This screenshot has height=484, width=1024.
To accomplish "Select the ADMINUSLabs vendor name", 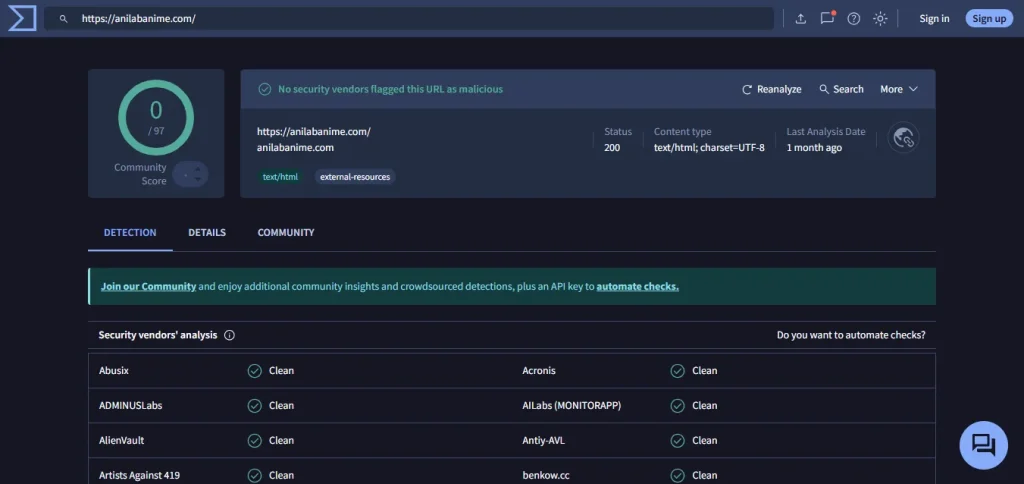I will (131, 406).
